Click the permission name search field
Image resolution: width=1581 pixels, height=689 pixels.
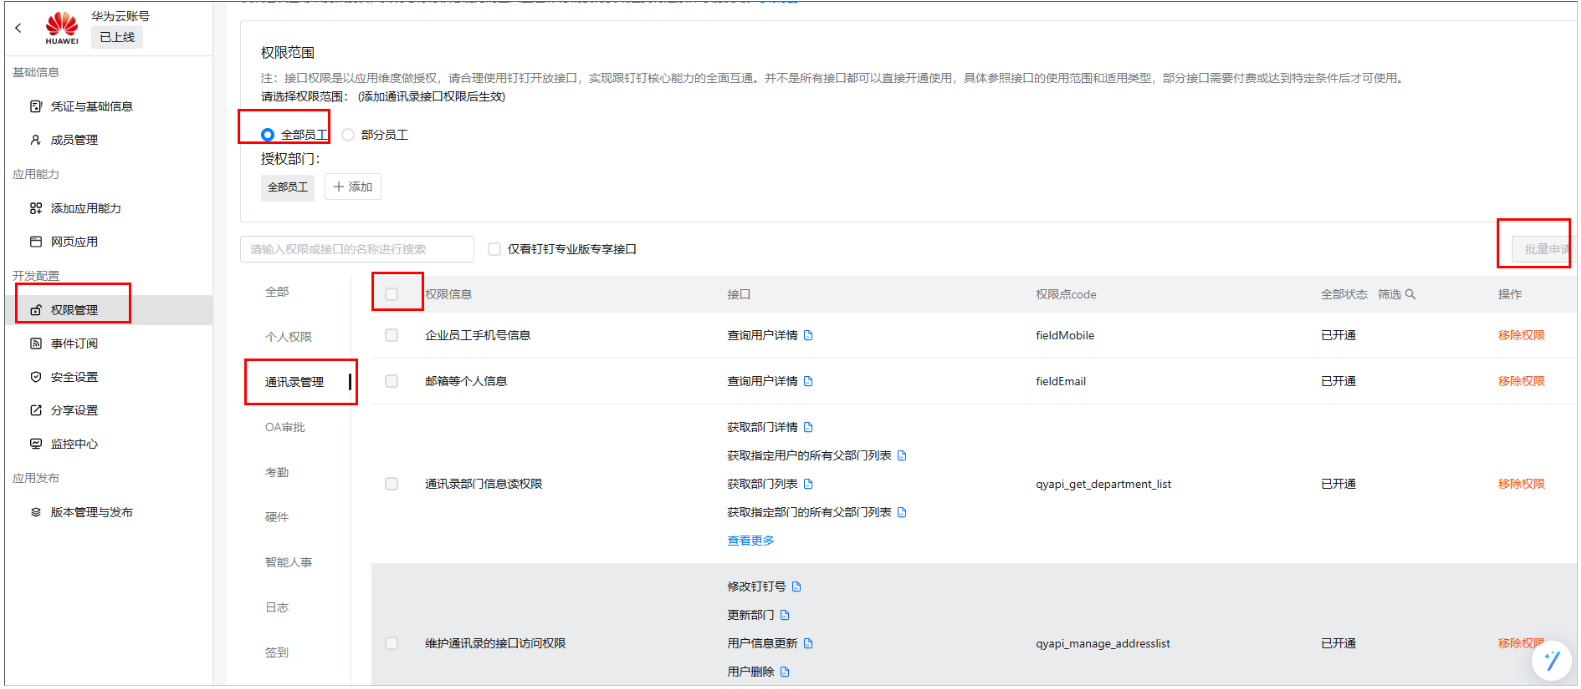[357, 249]
